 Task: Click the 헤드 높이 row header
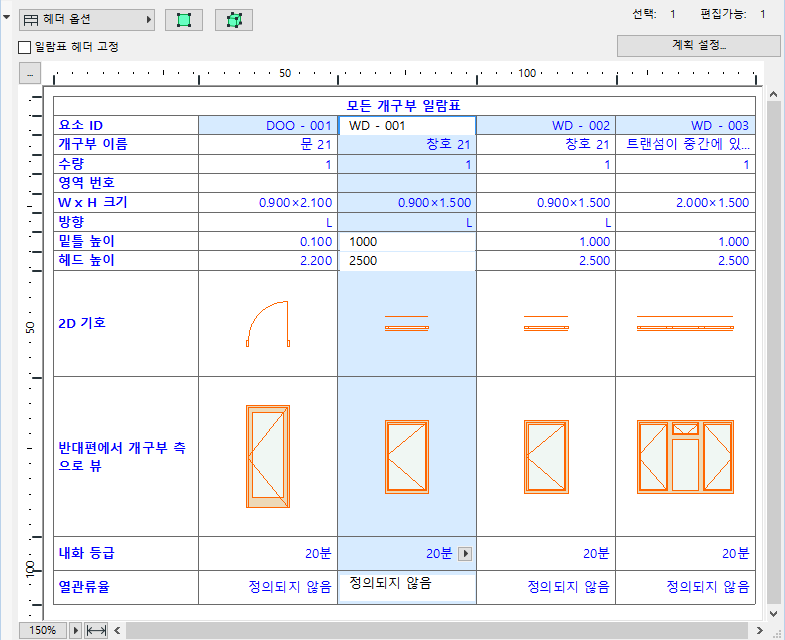[x=126, y=261]
